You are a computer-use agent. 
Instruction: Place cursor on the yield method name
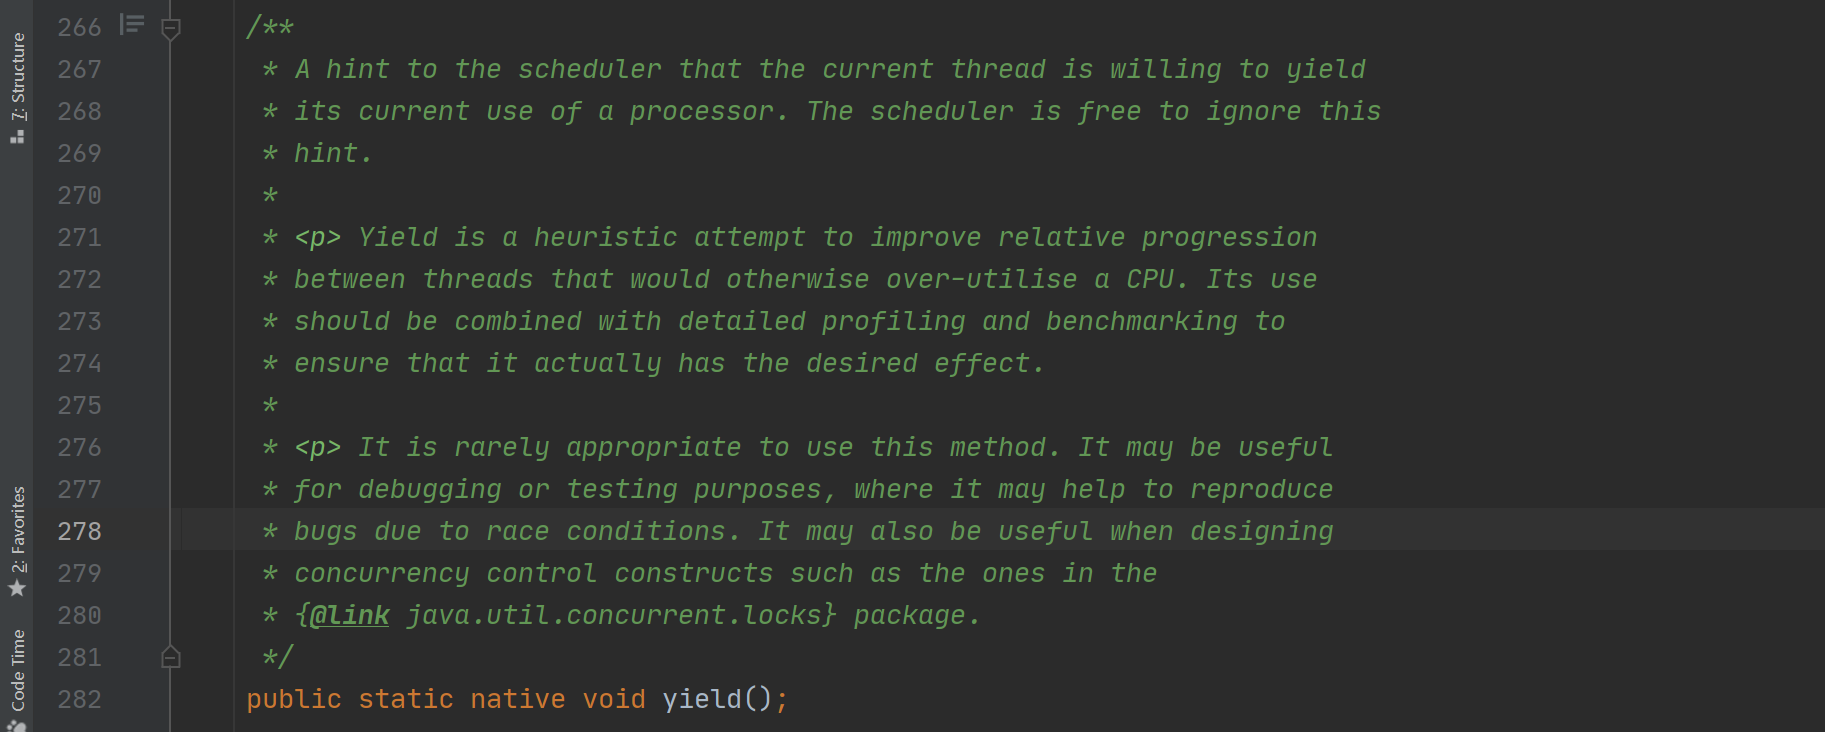click(702, 699)
